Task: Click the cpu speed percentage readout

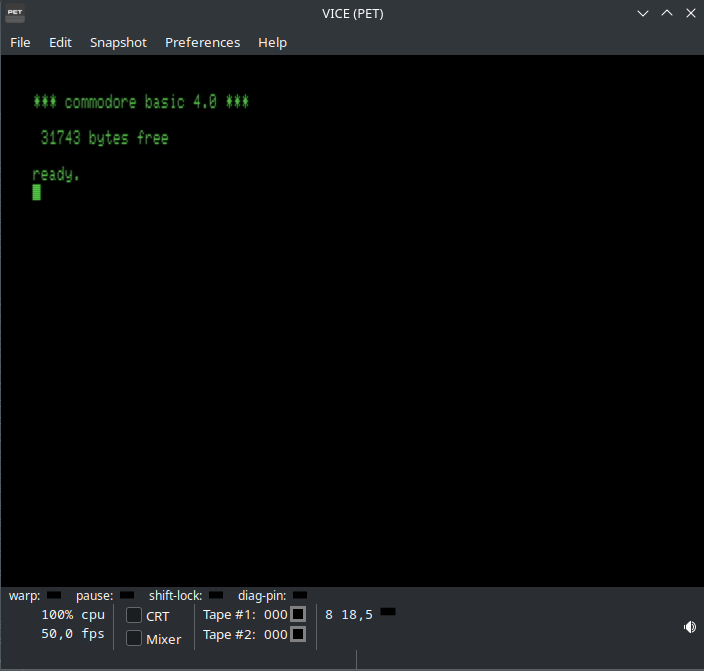Action: pos(73,615)
